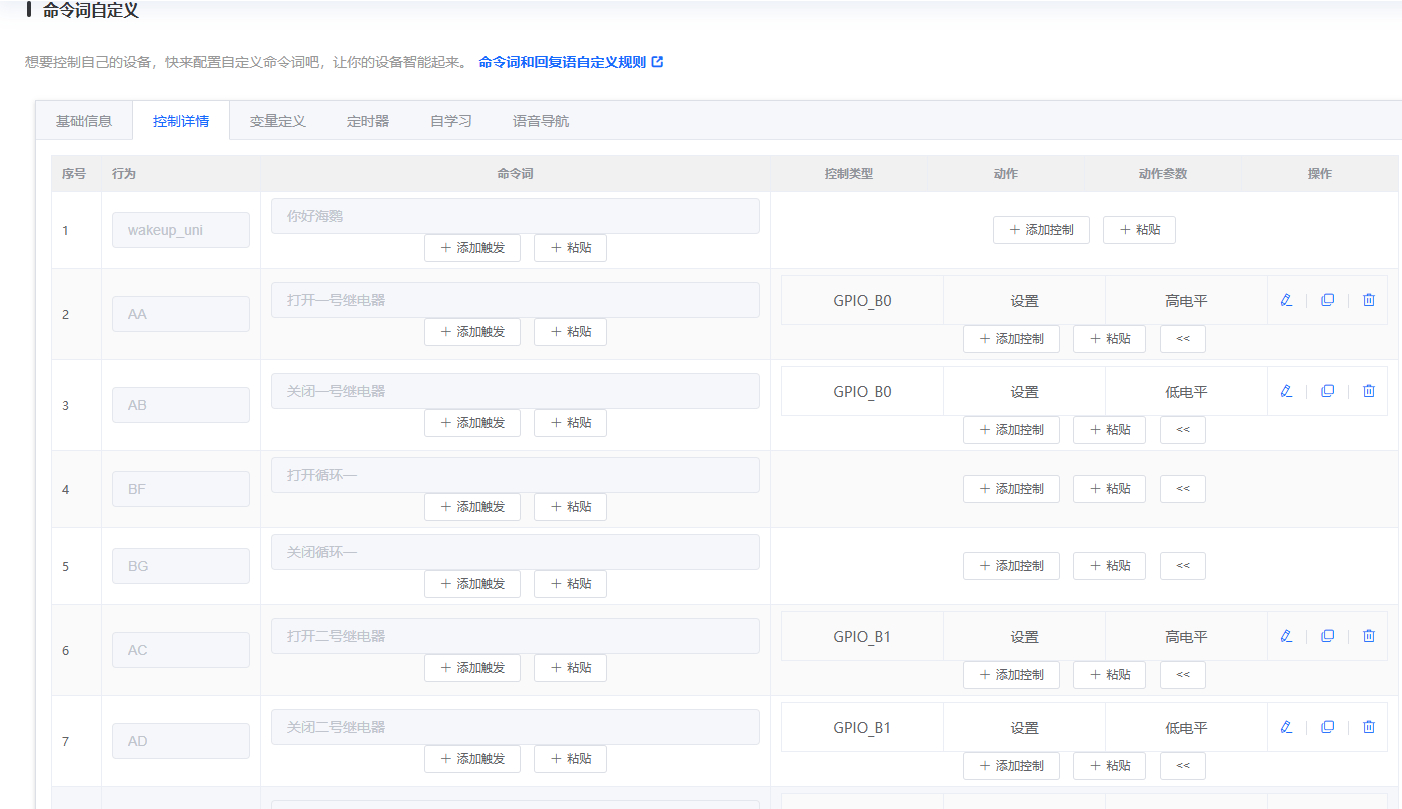
Task: Edit the GPIO_B0 high-level action in row 2
Action: 1286,299
